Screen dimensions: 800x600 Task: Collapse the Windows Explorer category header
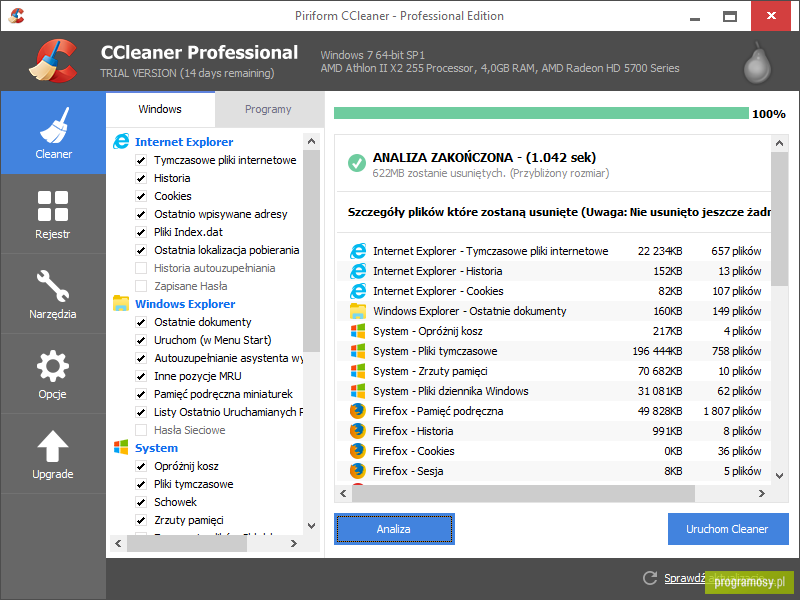[x=185, y=304]
